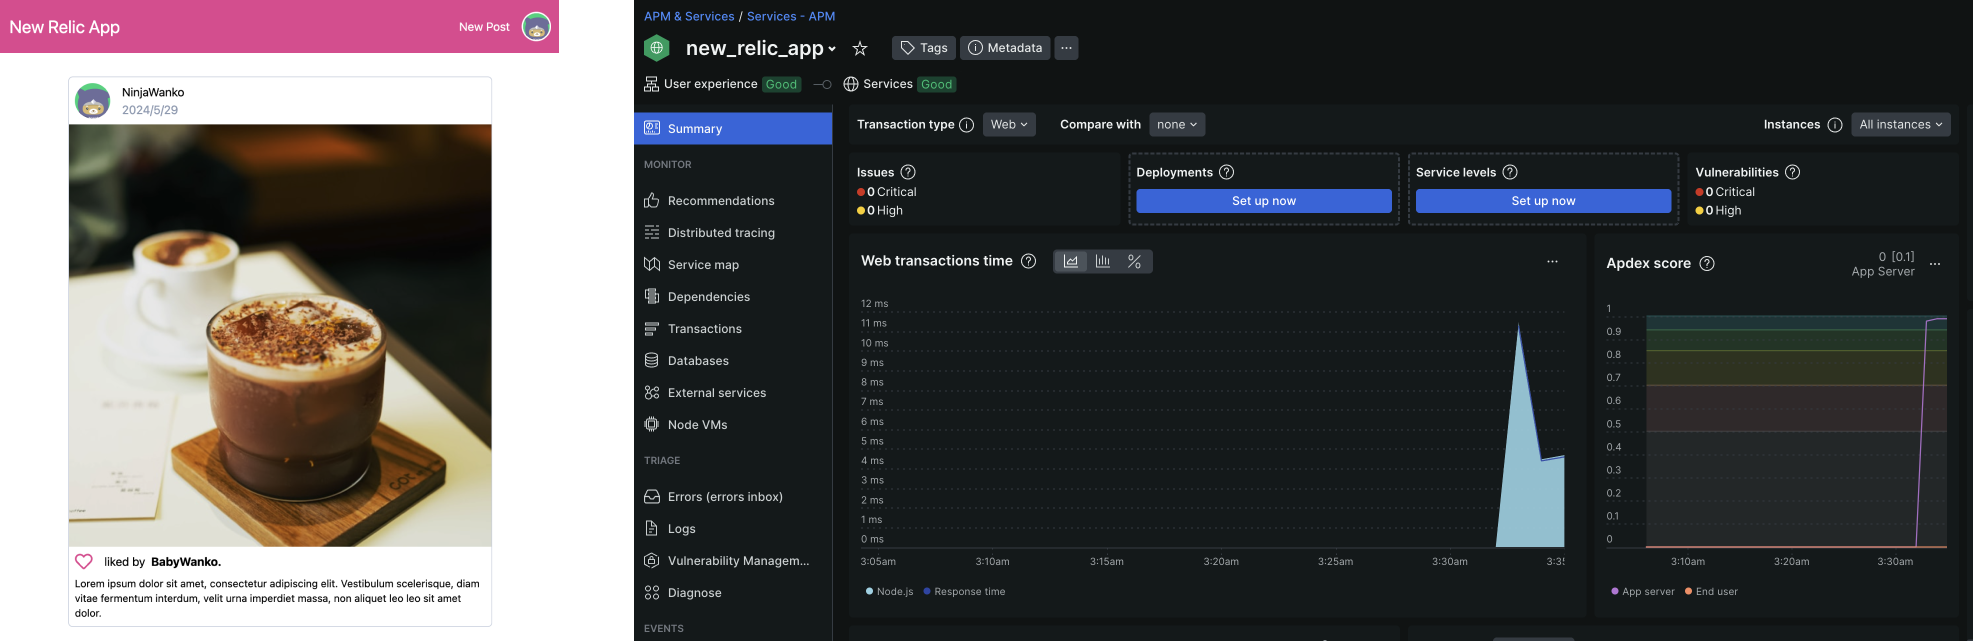1973x641 pixels.
Task: Open the Services - APM breadcrumb link
Action: click(x=791, y=16)
